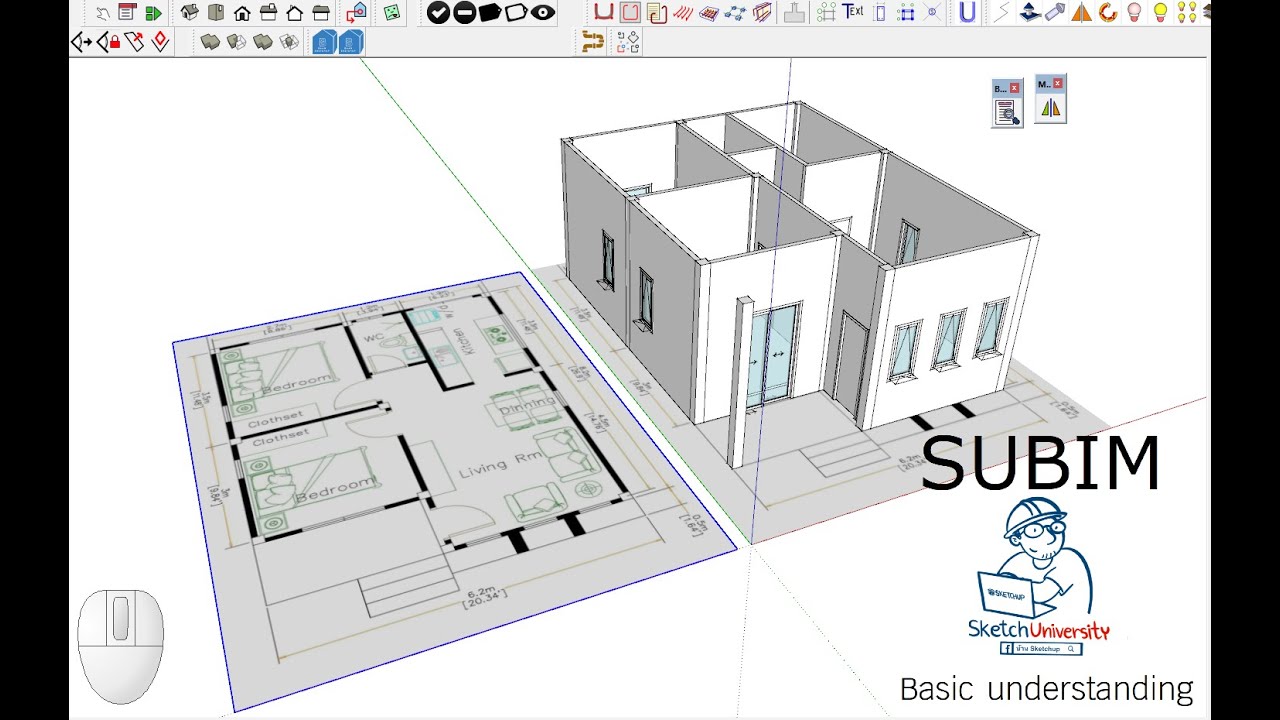This screenshot has width=1280, height=720.
Task: Click the green play arrow icon
Action: pyautogui.click(x=153, y=13)
